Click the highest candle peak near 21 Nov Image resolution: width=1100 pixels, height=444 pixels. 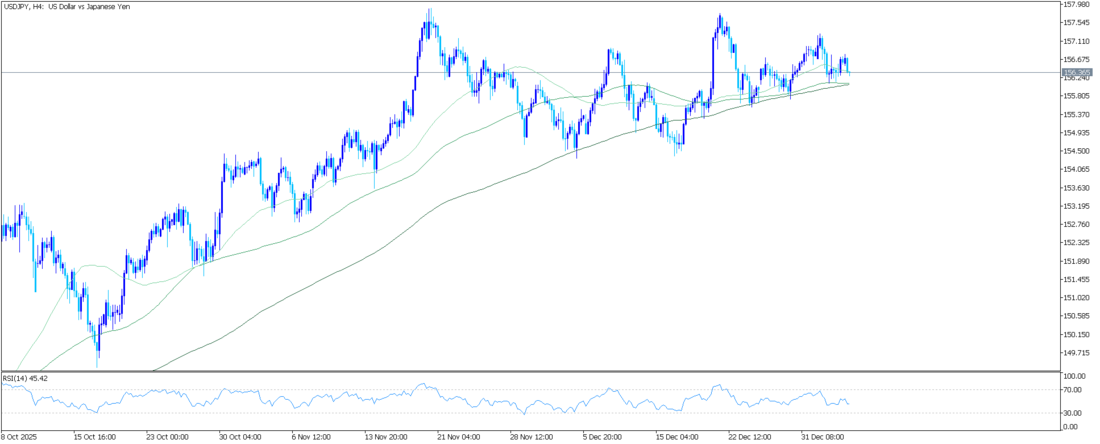(x=429, y=11)
